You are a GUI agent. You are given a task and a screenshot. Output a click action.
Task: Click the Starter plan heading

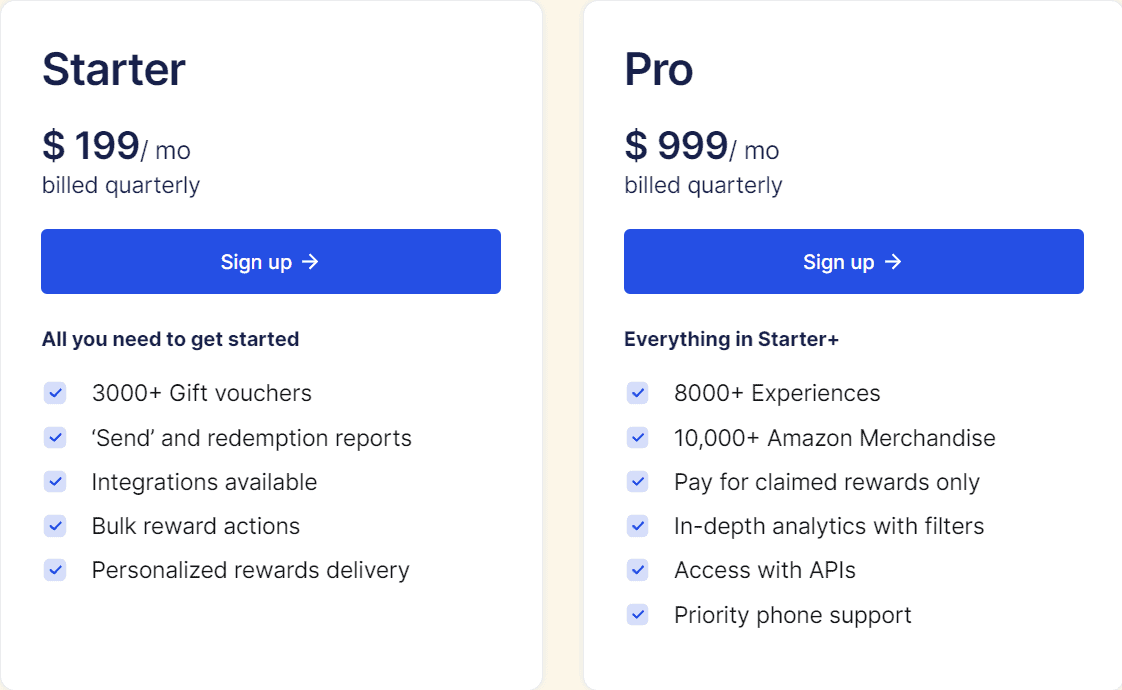click(114, 70)
